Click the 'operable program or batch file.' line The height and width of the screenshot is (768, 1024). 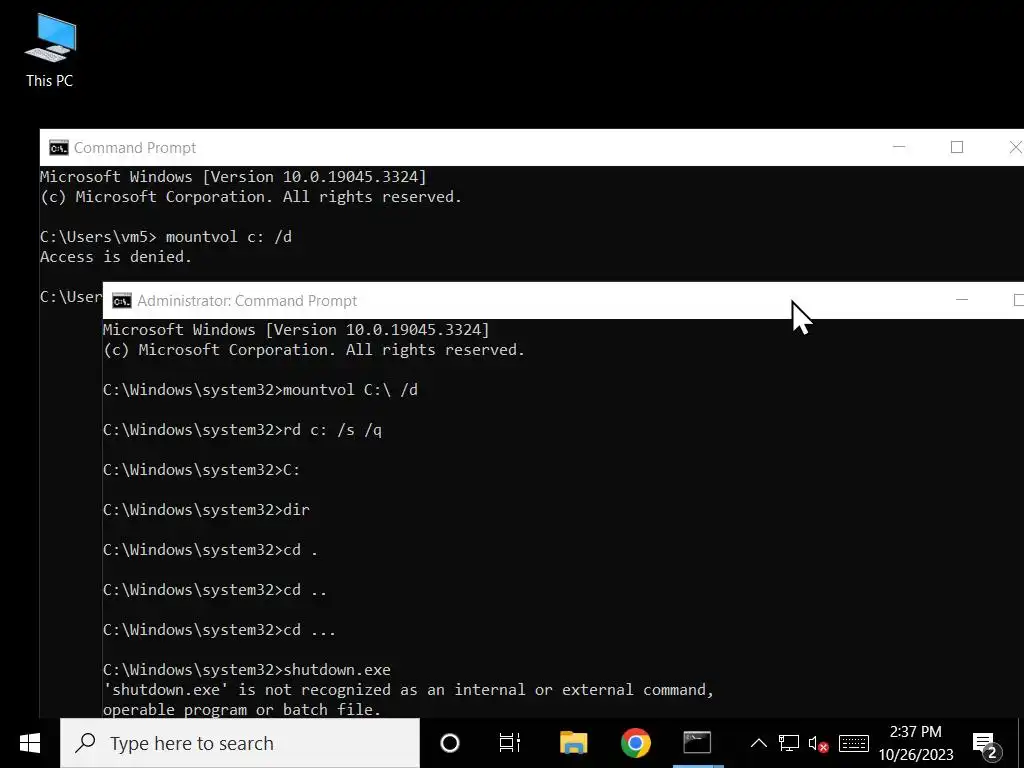(242, 710)
